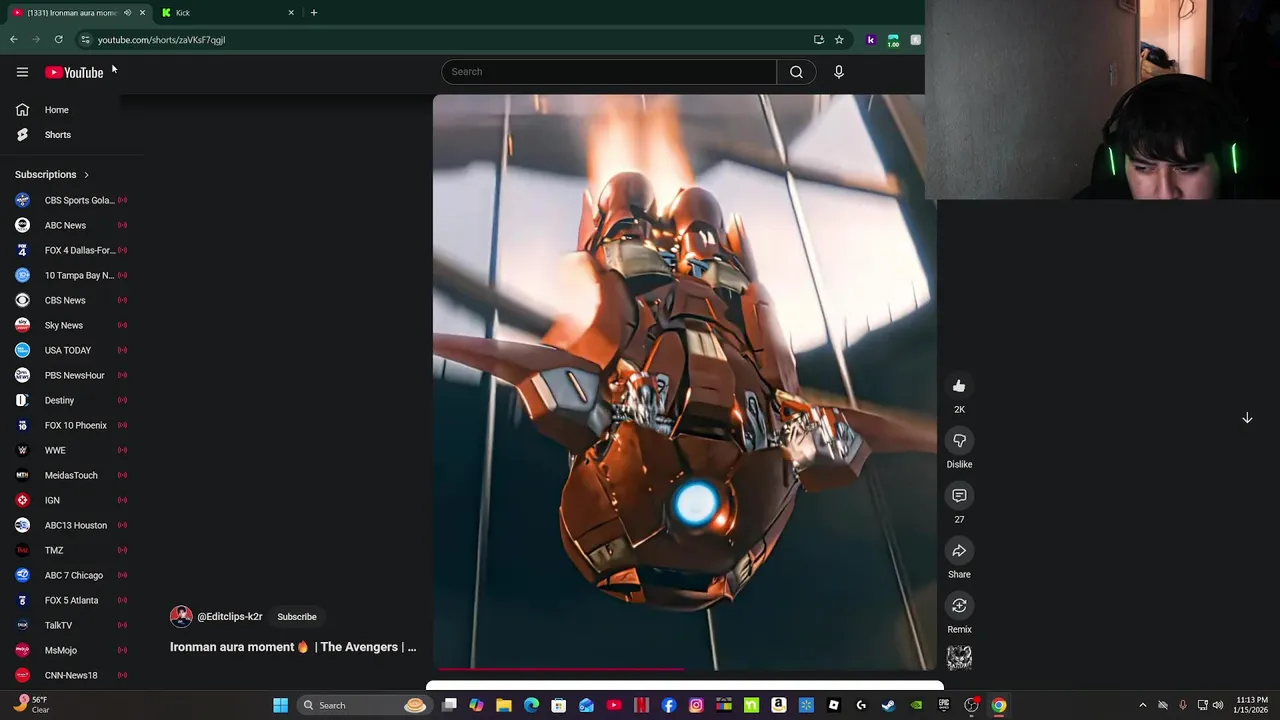Bookmark this page with the star
This screenshot has width=1280, height=720.
click(839, 40)
